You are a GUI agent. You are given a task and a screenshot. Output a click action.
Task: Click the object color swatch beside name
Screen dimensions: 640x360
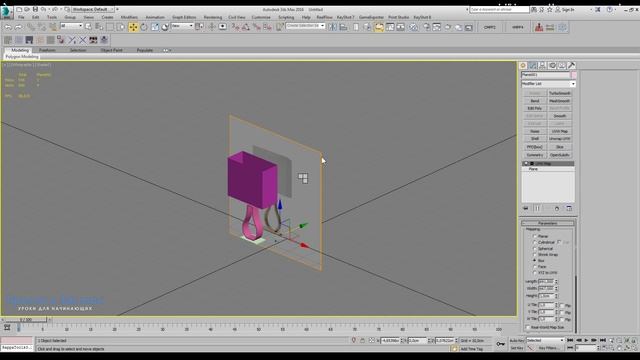573,75
